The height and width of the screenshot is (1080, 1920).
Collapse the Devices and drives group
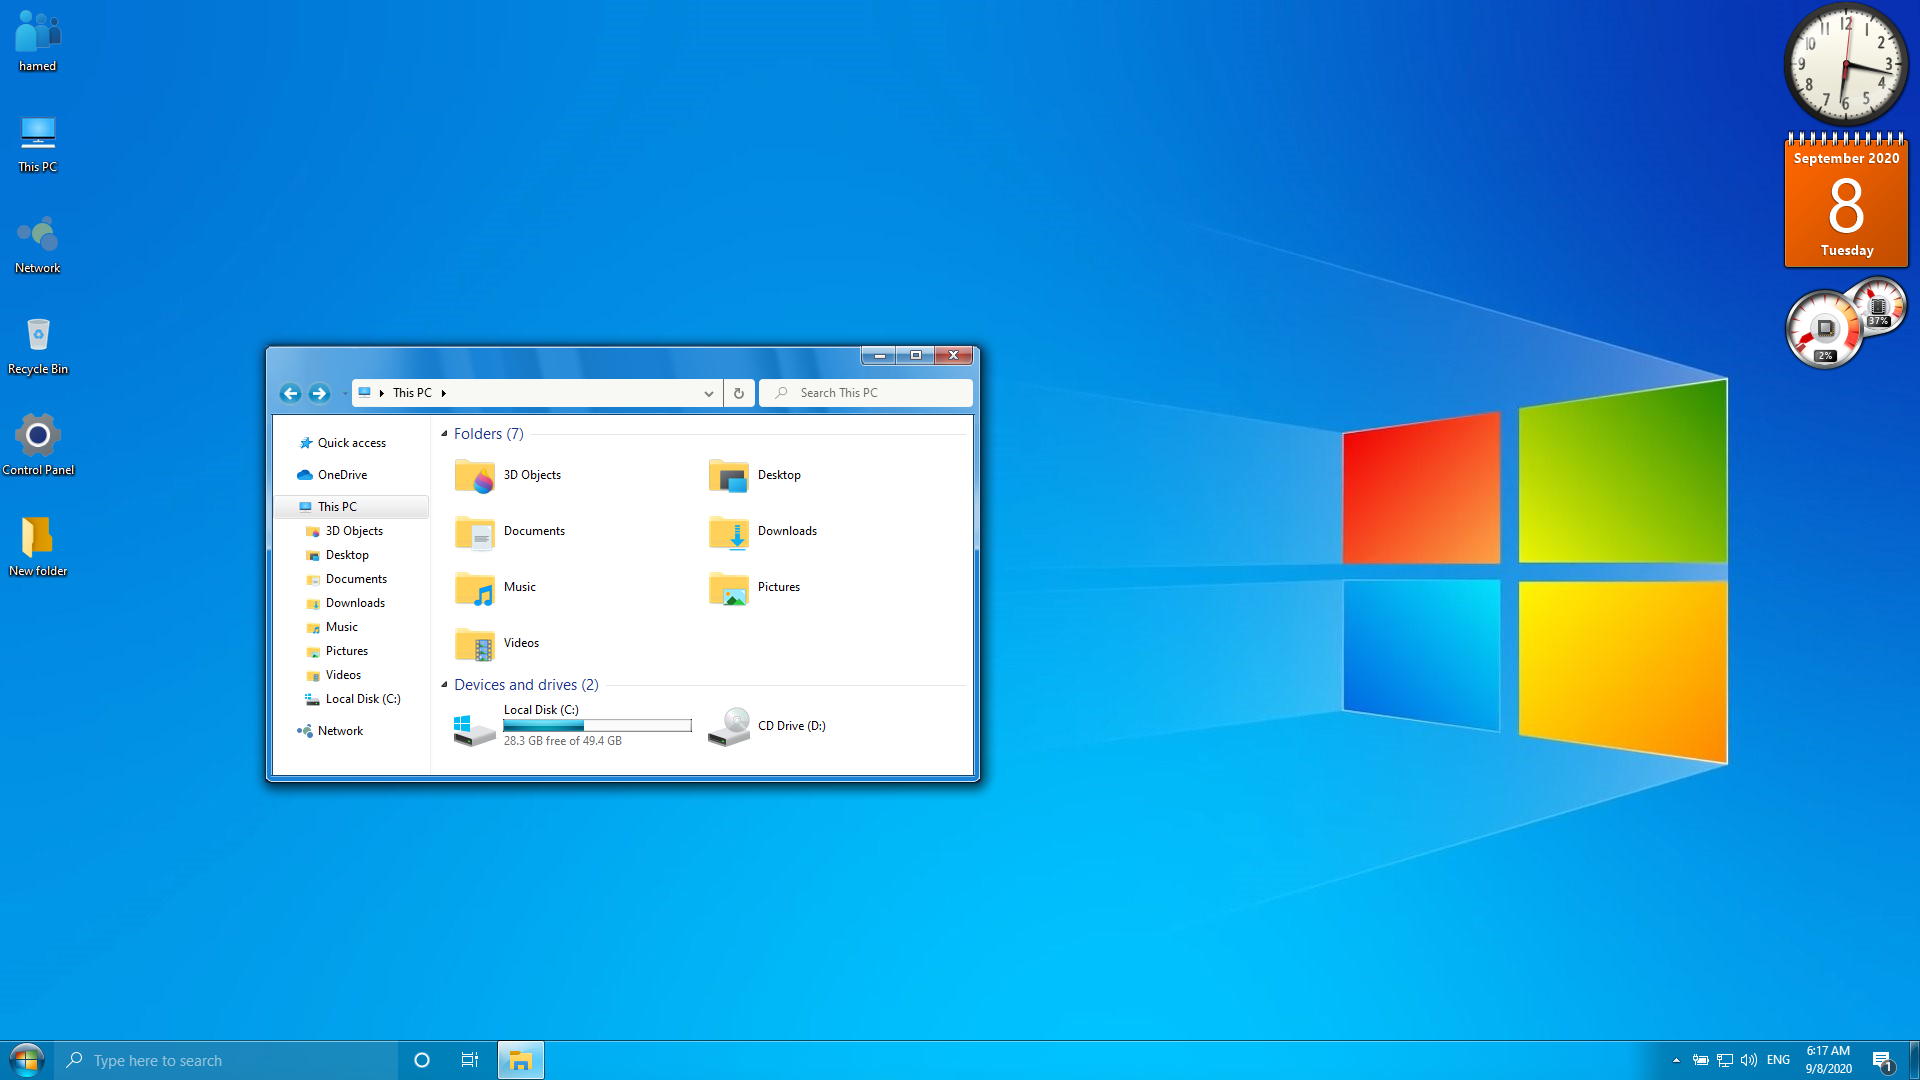click(444, 685)
